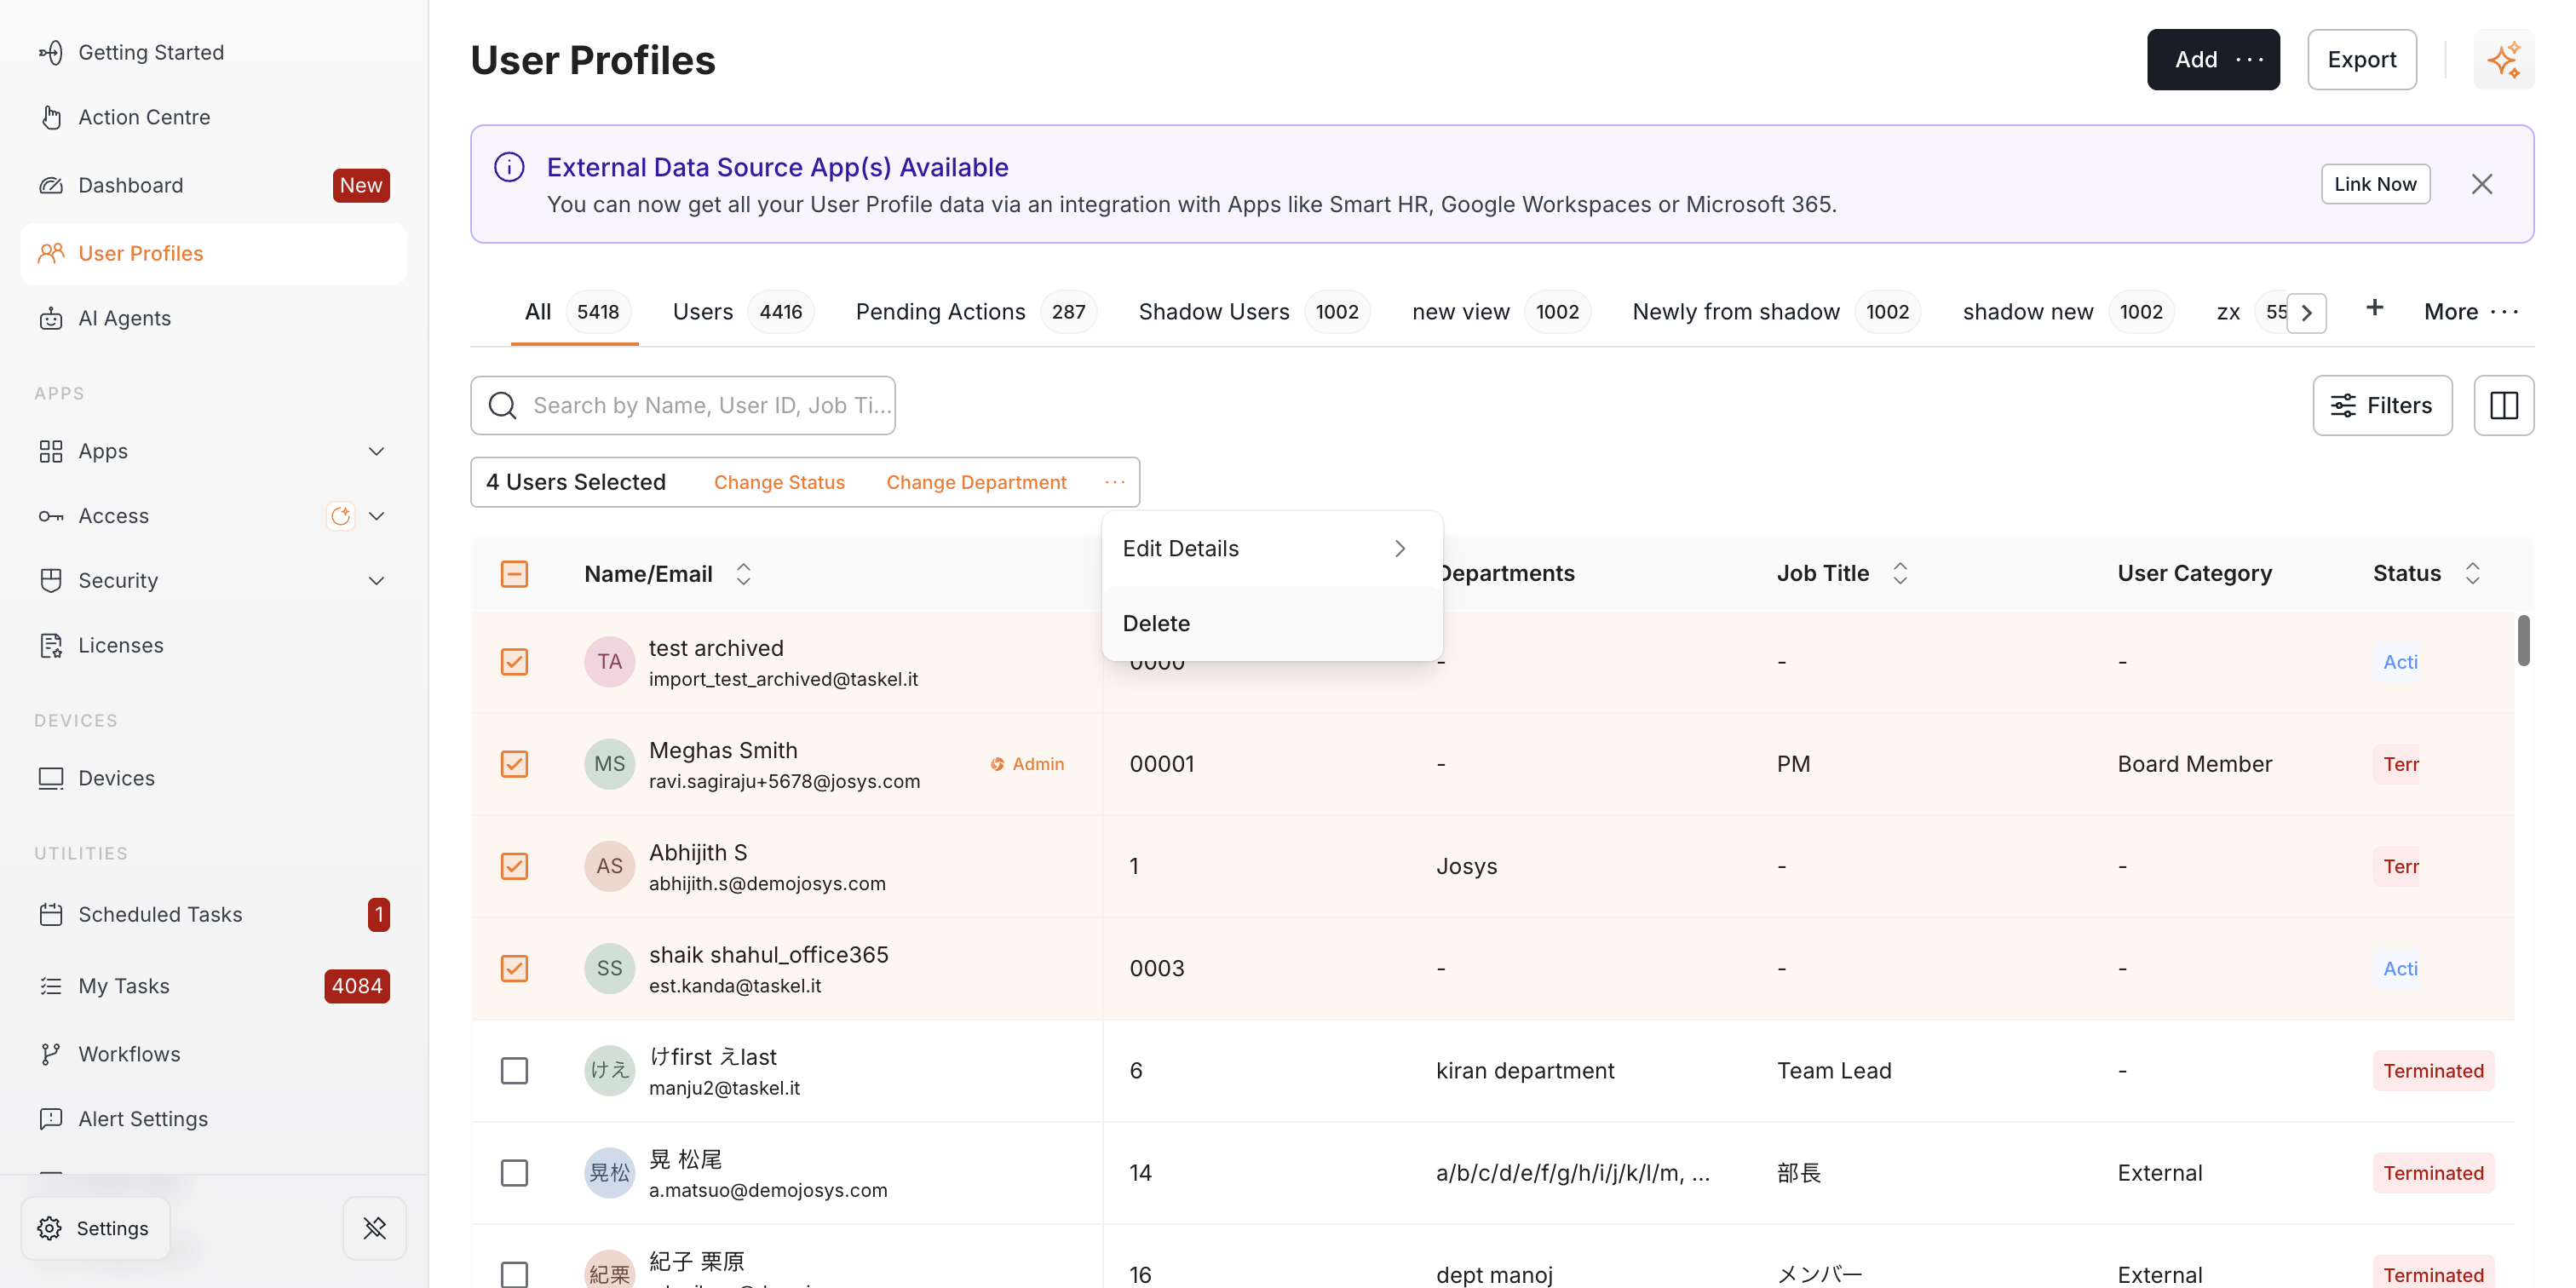2576x1288 pixels.
Task: Sort by Job Title column arrows
Action: [1900, 573]
